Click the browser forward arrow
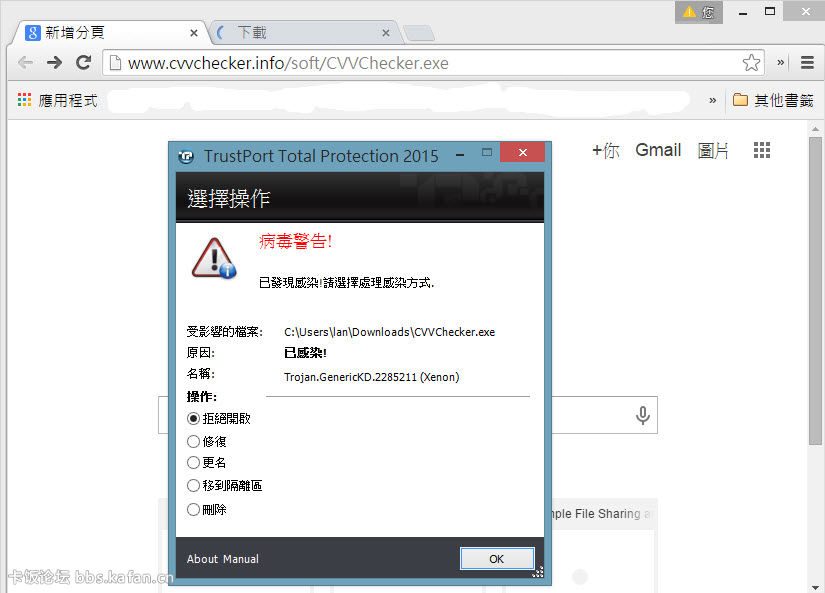This screenshot has height=593, width=825. click(x=55, y=63)
